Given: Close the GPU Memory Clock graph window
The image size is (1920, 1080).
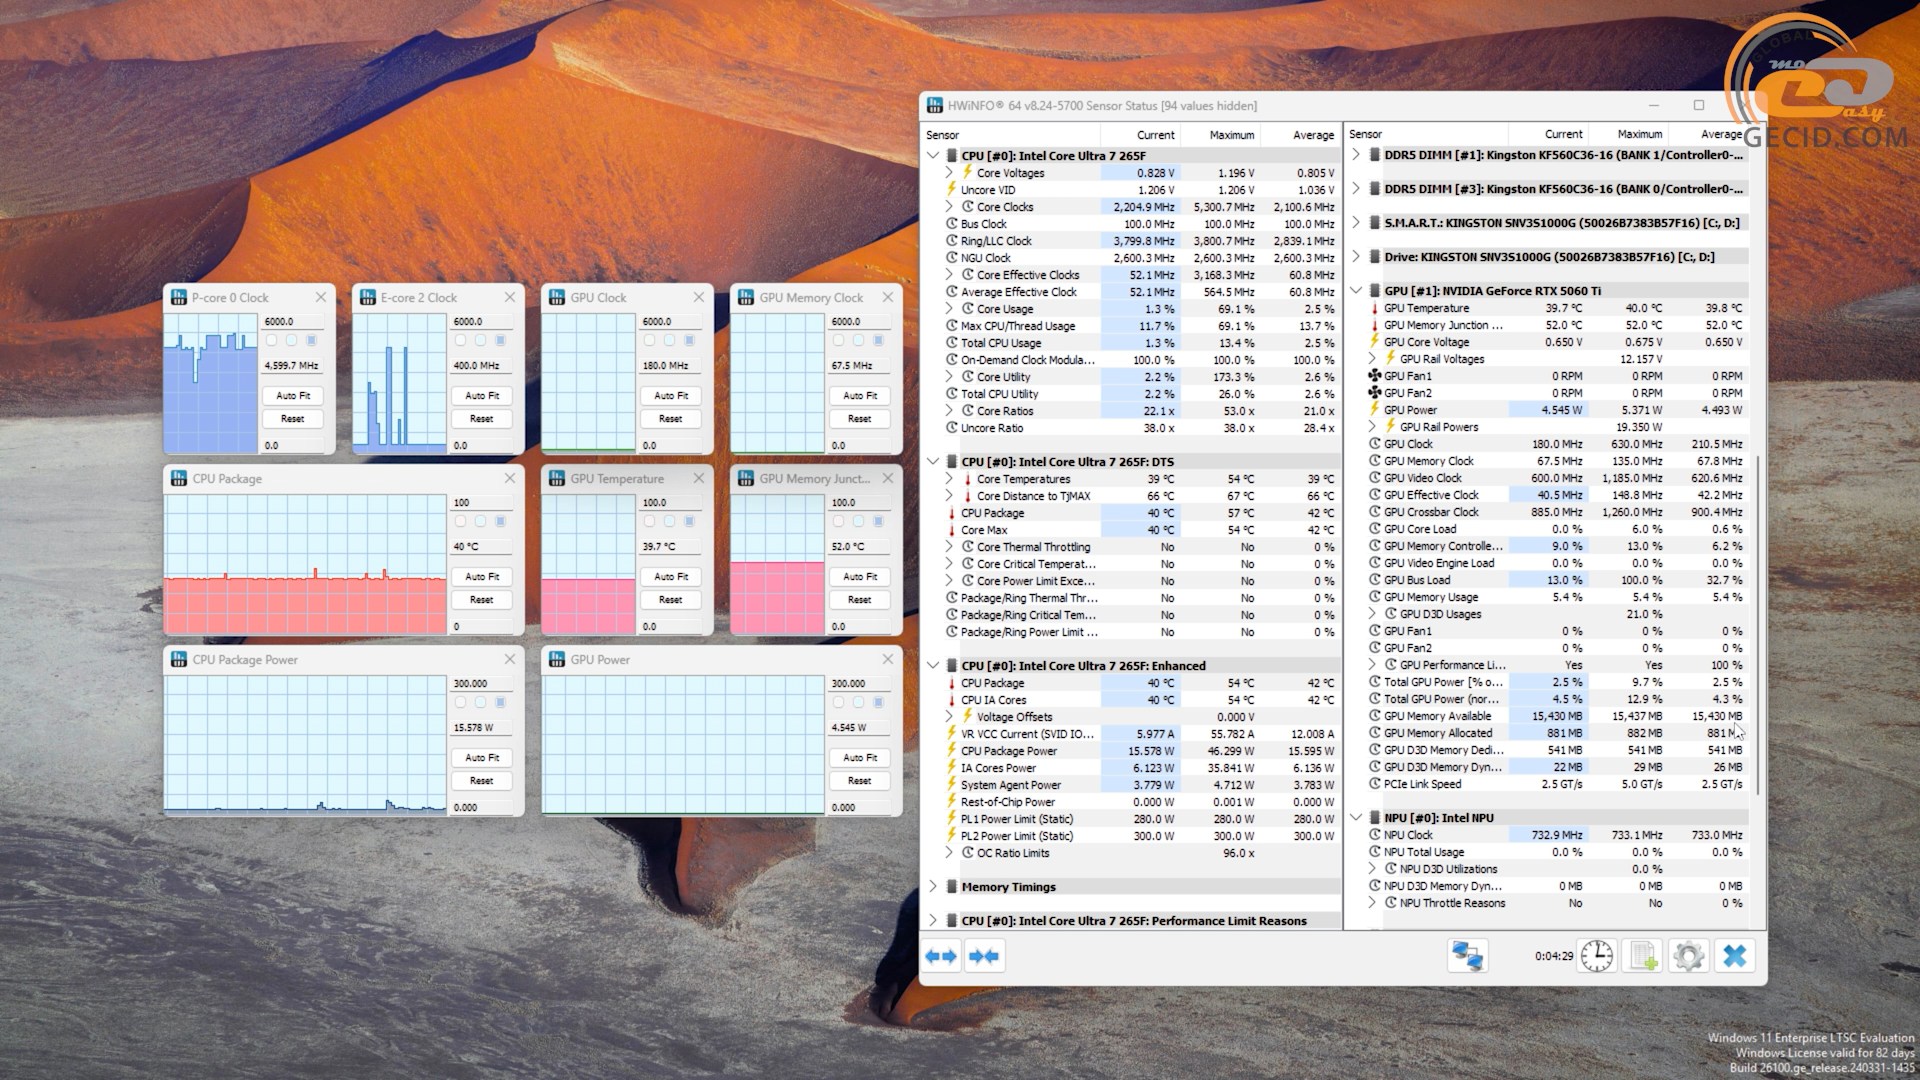Looking at the screenshot, I should pos(888,297).
